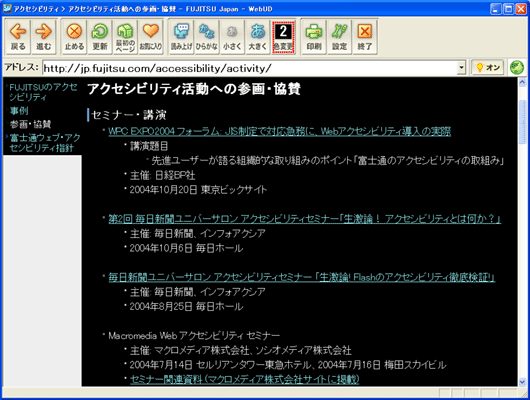Select 参画・協賛 in the sidebar
Viewport: 530px width, 400px height.
click(30, 124)
